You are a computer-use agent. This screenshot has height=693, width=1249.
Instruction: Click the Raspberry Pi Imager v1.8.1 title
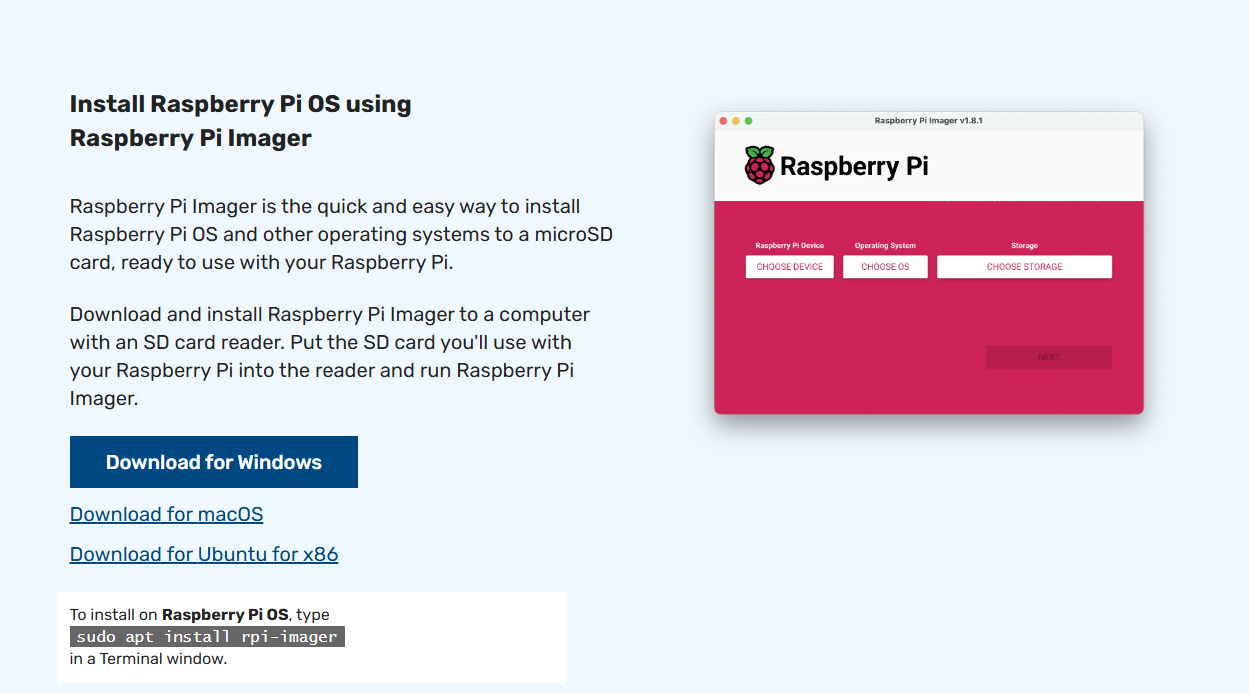coord(929,121)
